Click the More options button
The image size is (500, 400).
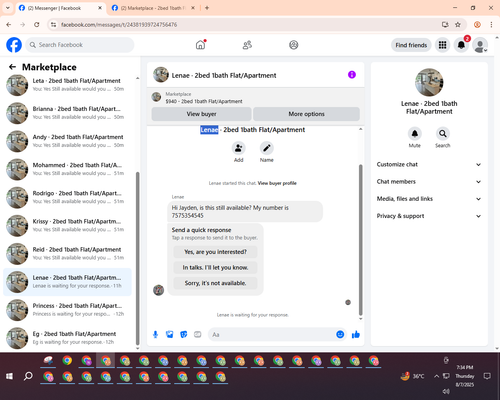coord(306,114)
